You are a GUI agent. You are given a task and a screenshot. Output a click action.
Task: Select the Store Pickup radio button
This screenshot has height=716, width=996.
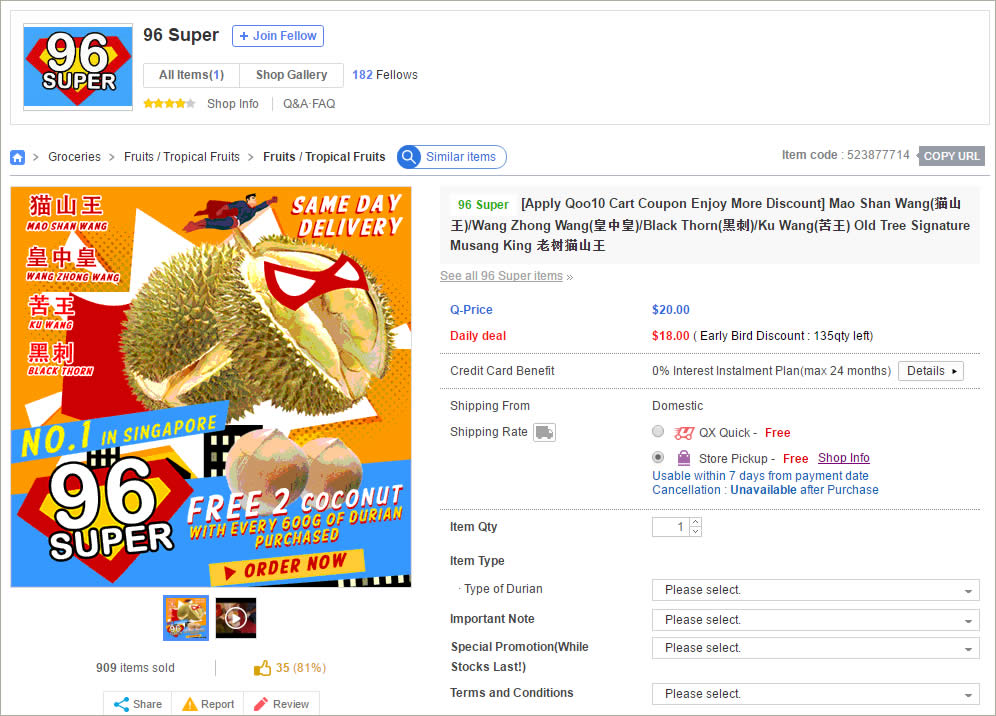[x=658, y=457]
